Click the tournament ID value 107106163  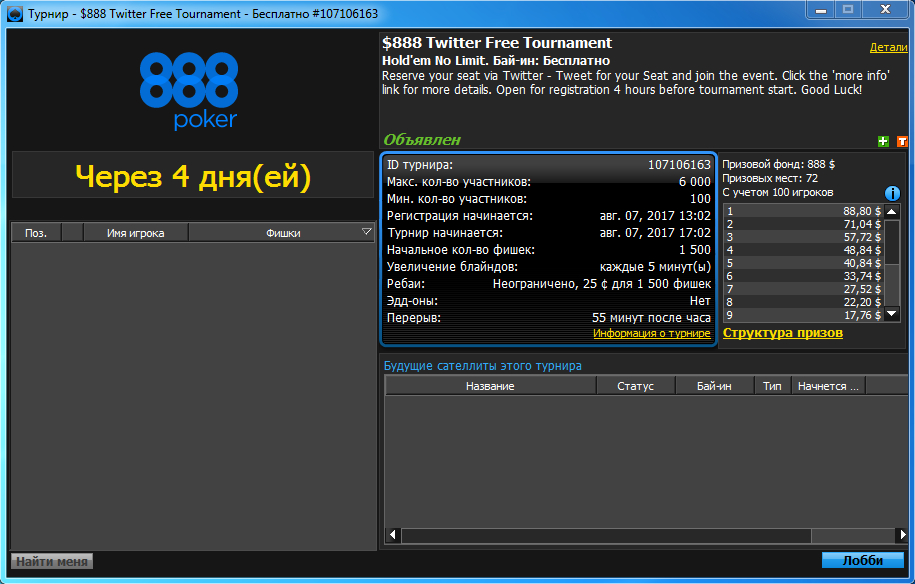click(679, 165)
